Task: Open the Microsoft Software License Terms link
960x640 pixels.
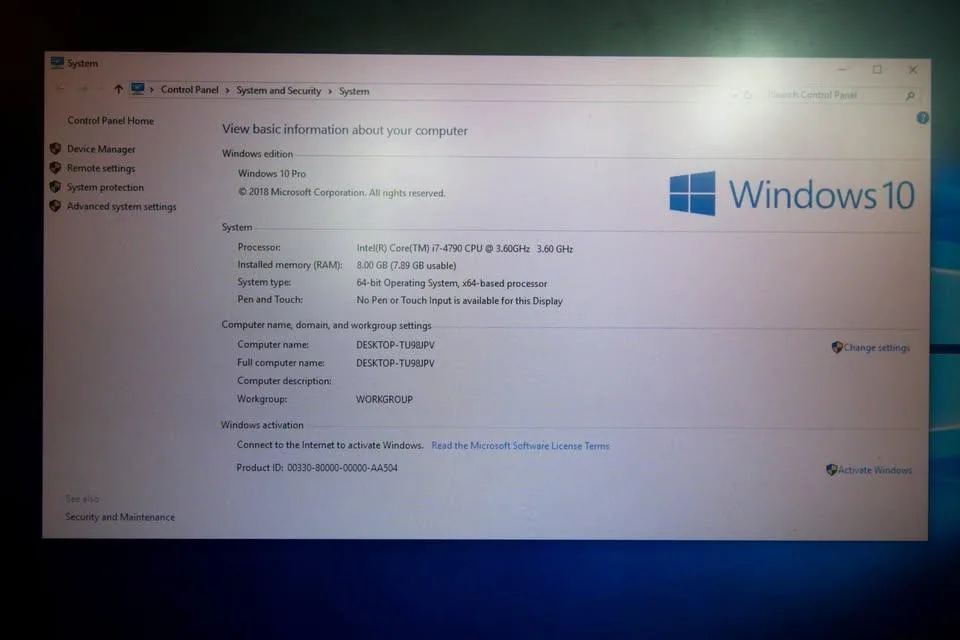Action: [x=520, y=446]
